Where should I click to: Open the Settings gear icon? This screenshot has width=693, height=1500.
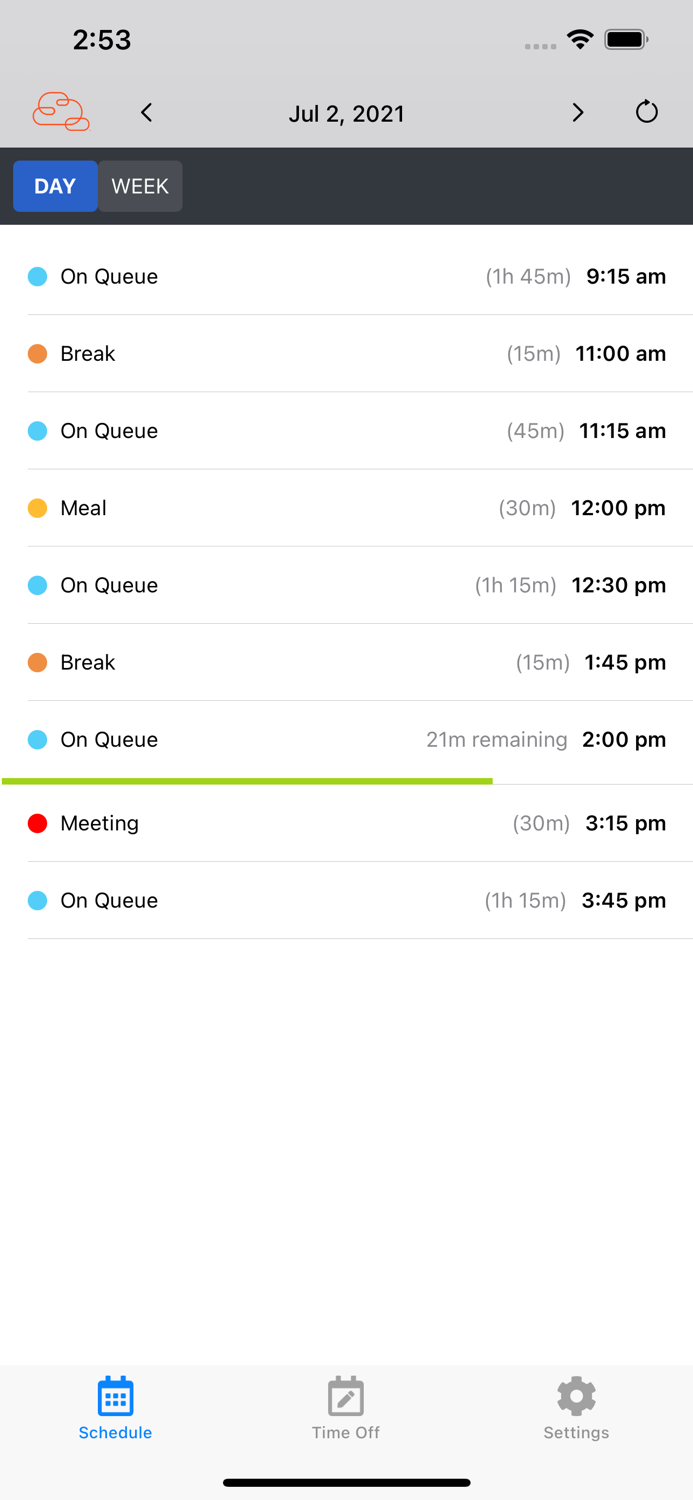pyautogui.click(x=576, y=1395)
